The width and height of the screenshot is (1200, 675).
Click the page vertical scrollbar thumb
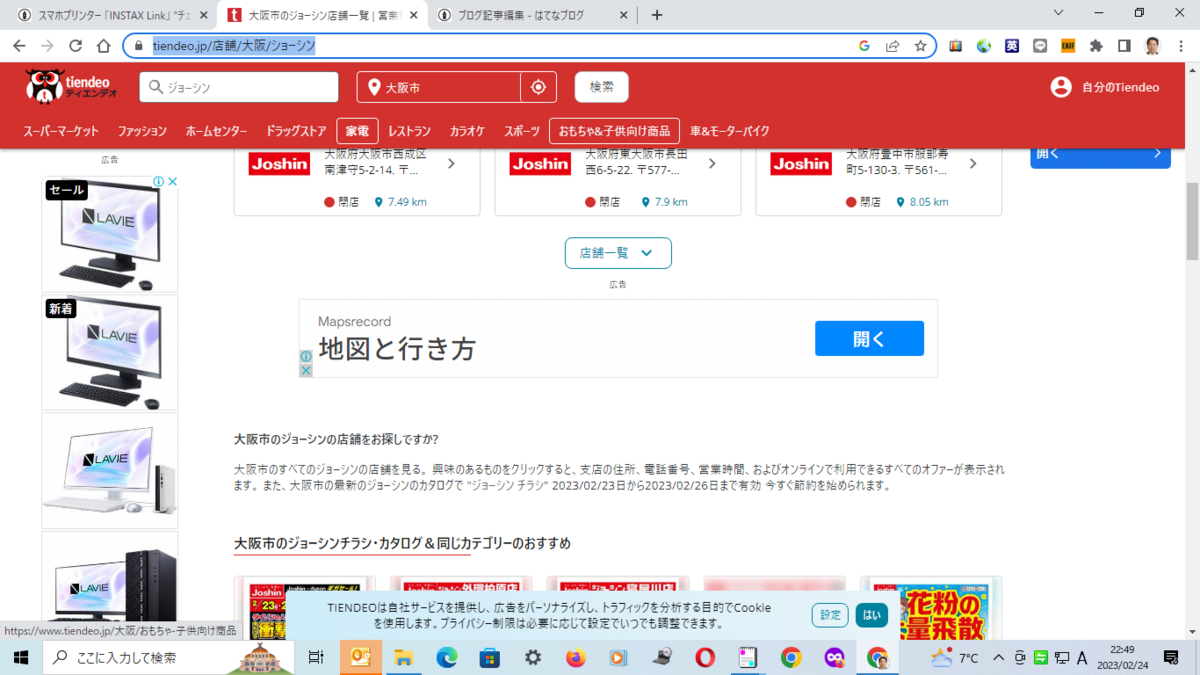coord(1192,220)
